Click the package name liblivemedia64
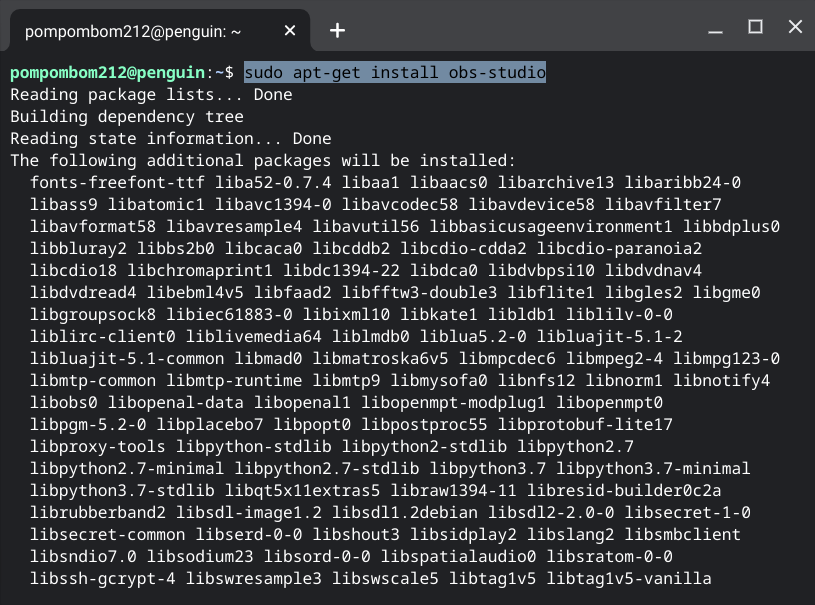This screenshot has width=815, height=605. point(254,336)
